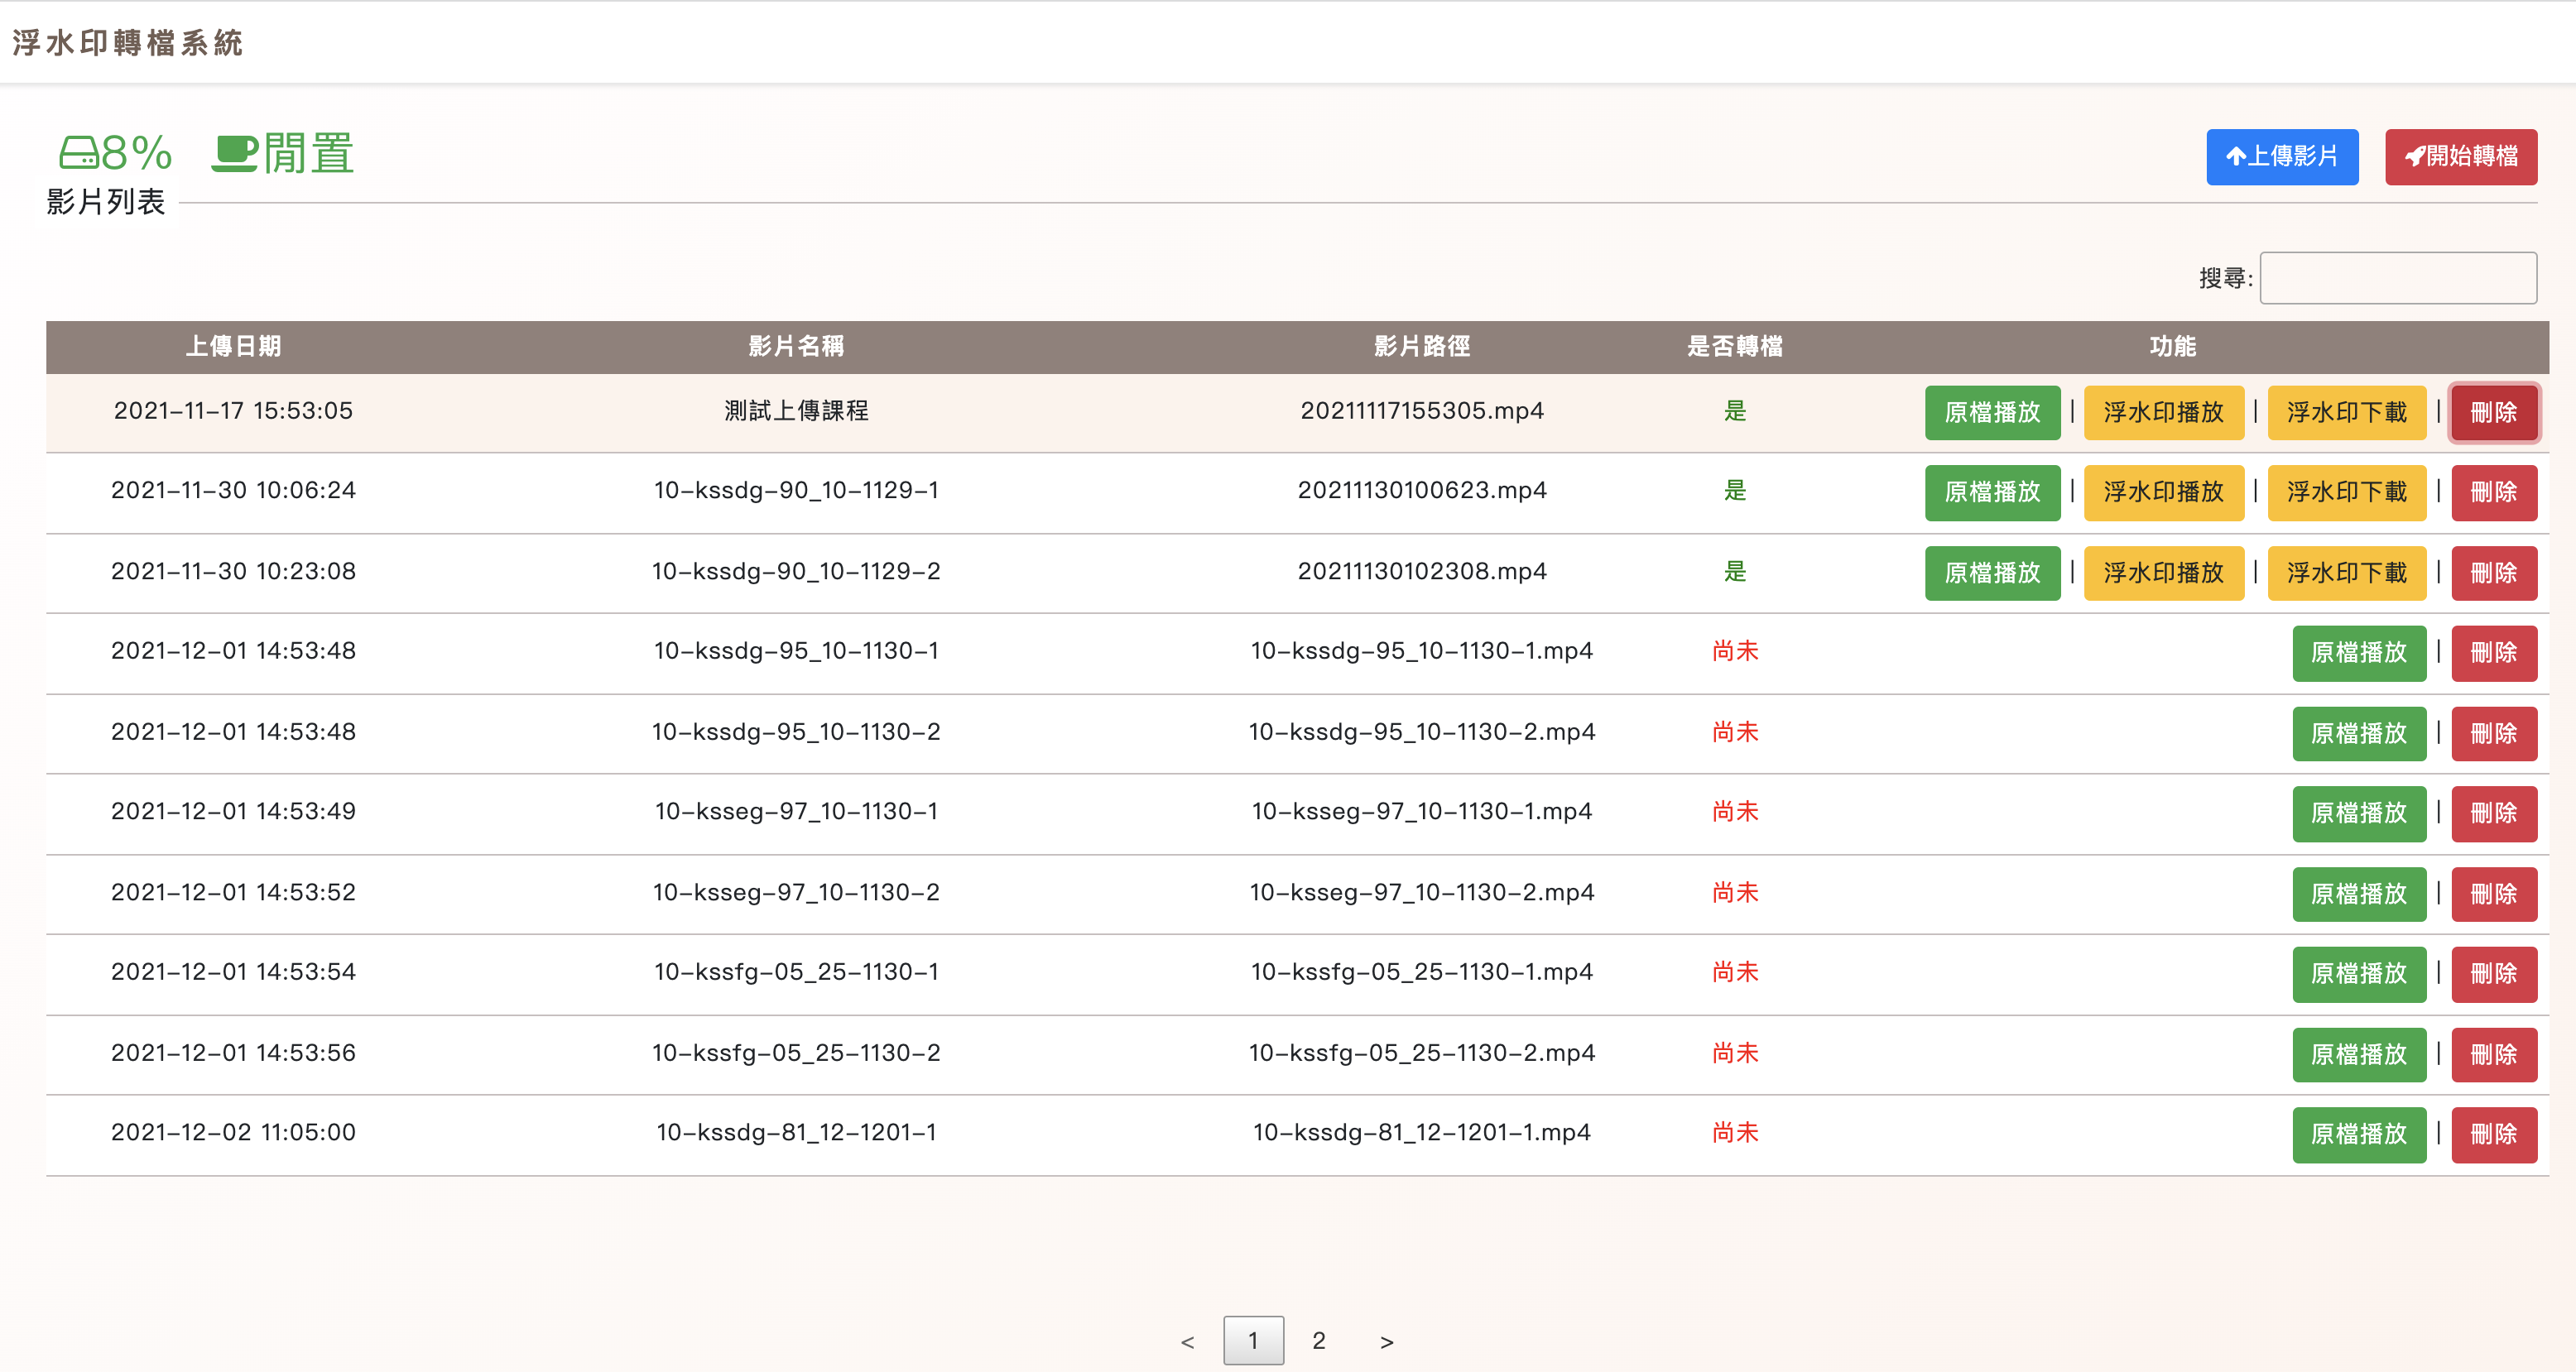
Task: Play original file for 10-kssdg-90_10-1129-2
Action: point(1992,573)
